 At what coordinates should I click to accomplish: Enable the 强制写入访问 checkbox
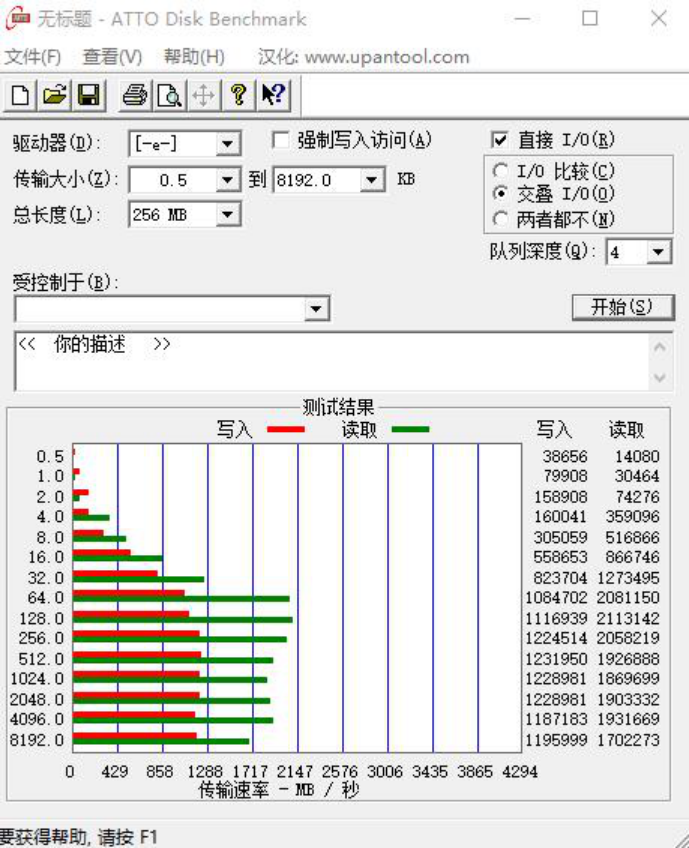pyautogui.click(x=281, y=140)
